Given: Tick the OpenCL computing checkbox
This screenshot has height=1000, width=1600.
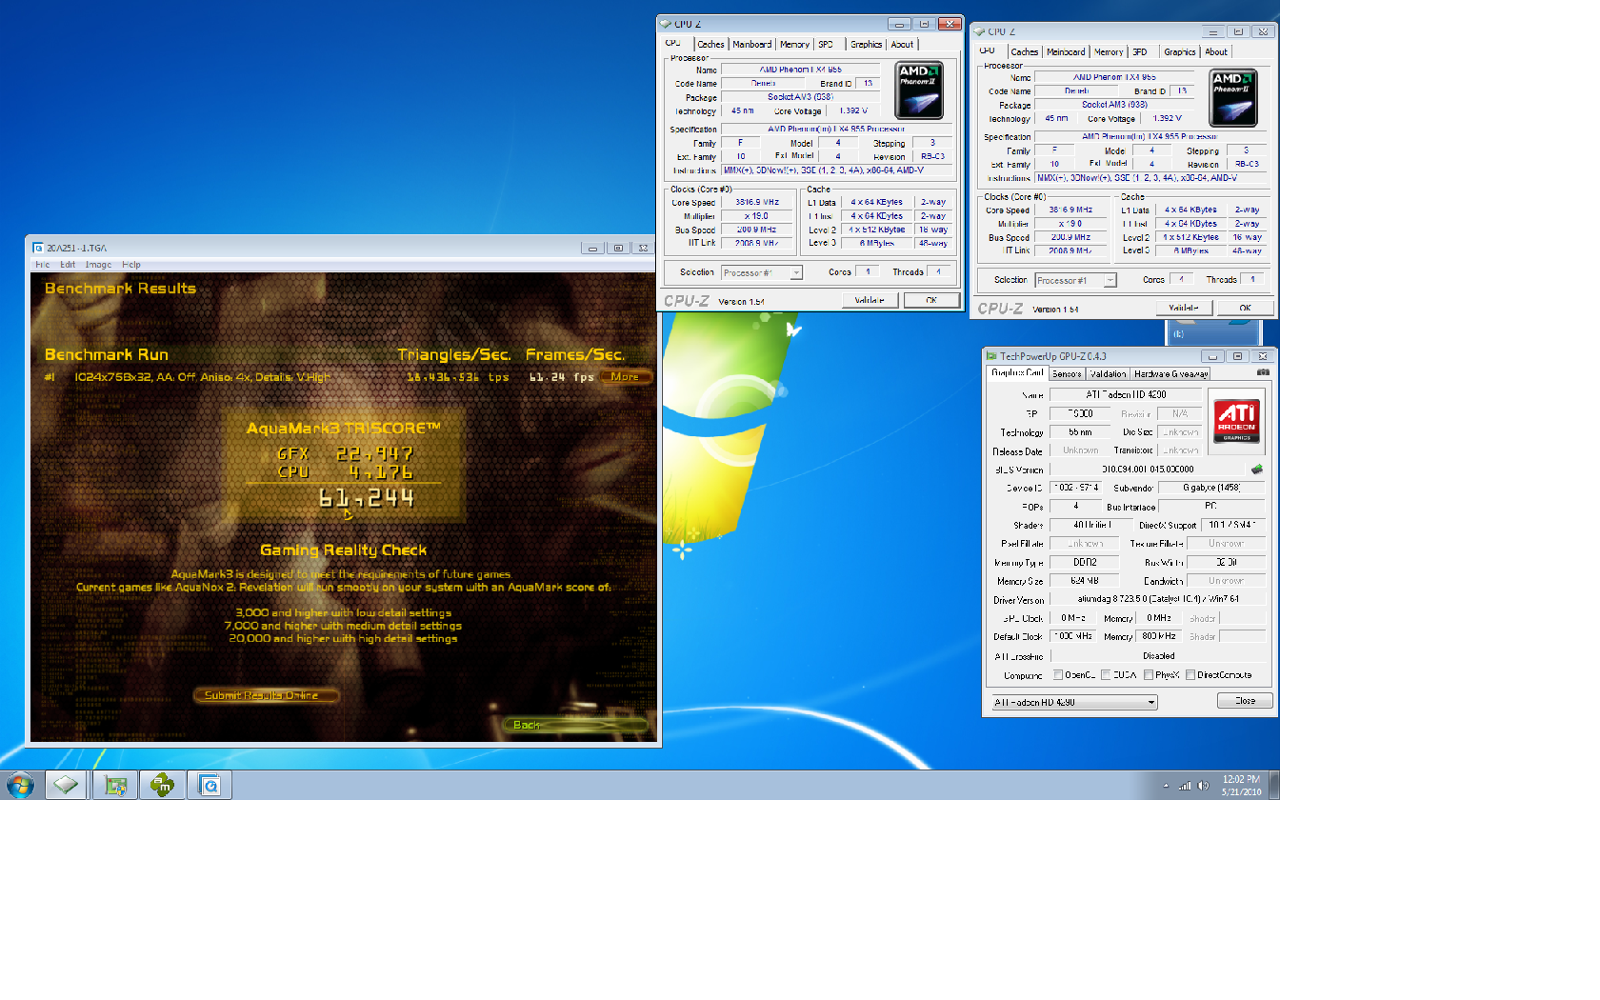Looking at the screenshot, I should coord(1058,675).
